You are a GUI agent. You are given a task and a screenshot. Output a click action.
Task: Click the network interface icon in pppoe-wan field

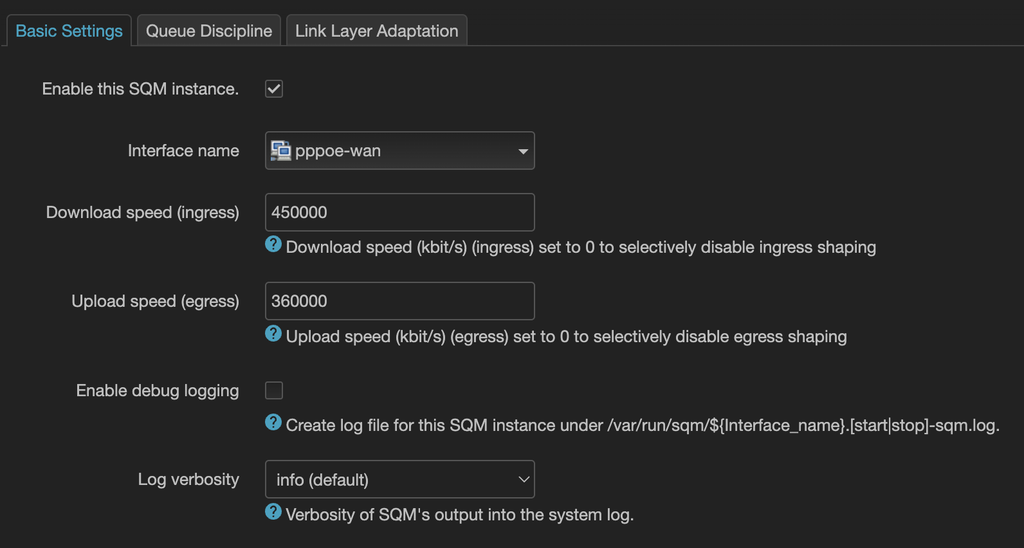[x=281, y=151]
